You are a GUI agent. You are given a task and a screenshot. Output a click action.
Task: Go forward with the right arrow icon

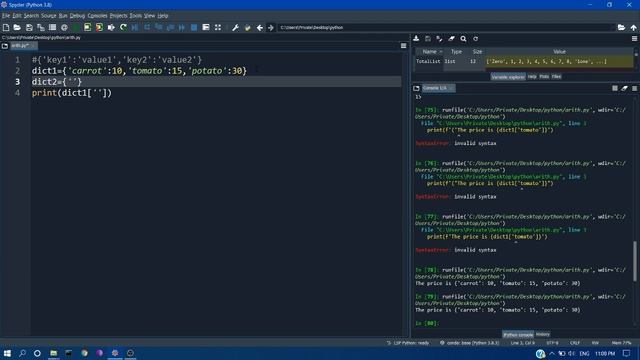[271, 28]
